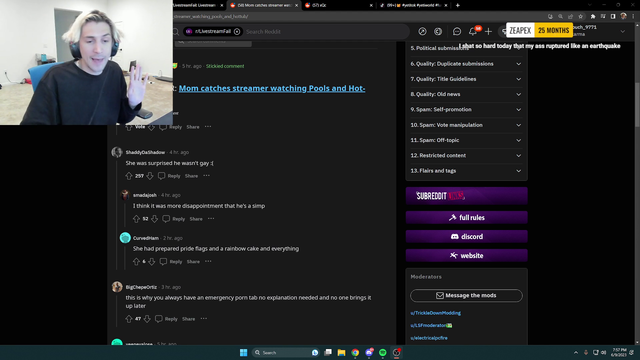Open more options on CurvedHam's comment
The image size is (640, 360).
(208, 262)
